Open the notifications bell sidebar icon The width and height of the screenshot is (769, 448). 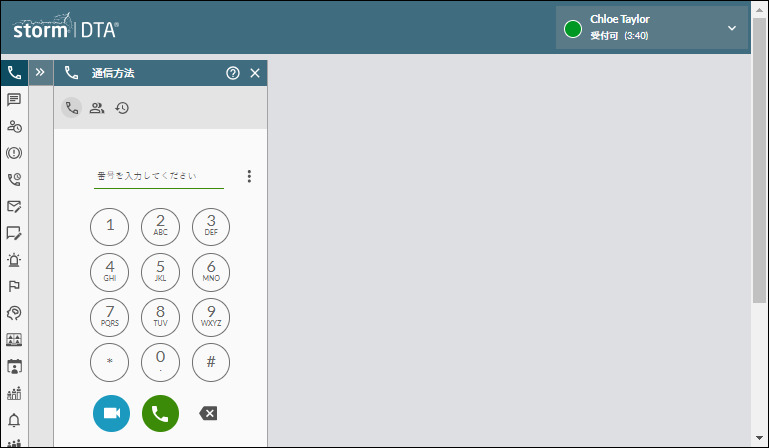click(x=14, y=420)
